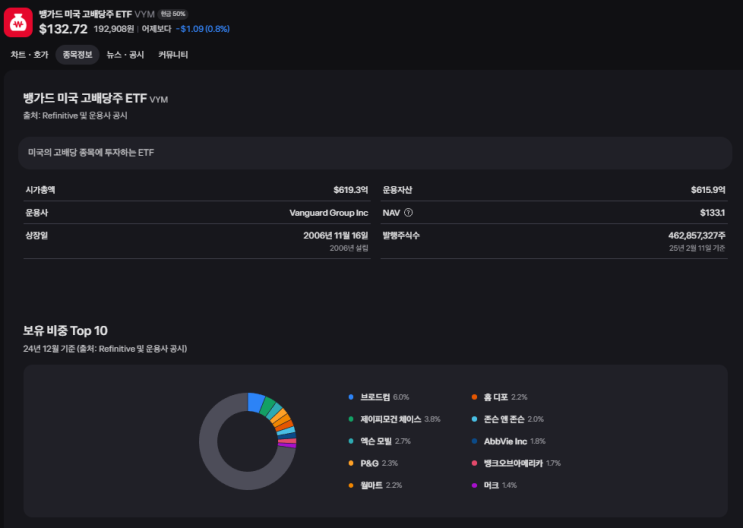The width and height of the screenshot is (743, 528).
Task: Click the 192,908원 converted price
Action: (114, 29)
